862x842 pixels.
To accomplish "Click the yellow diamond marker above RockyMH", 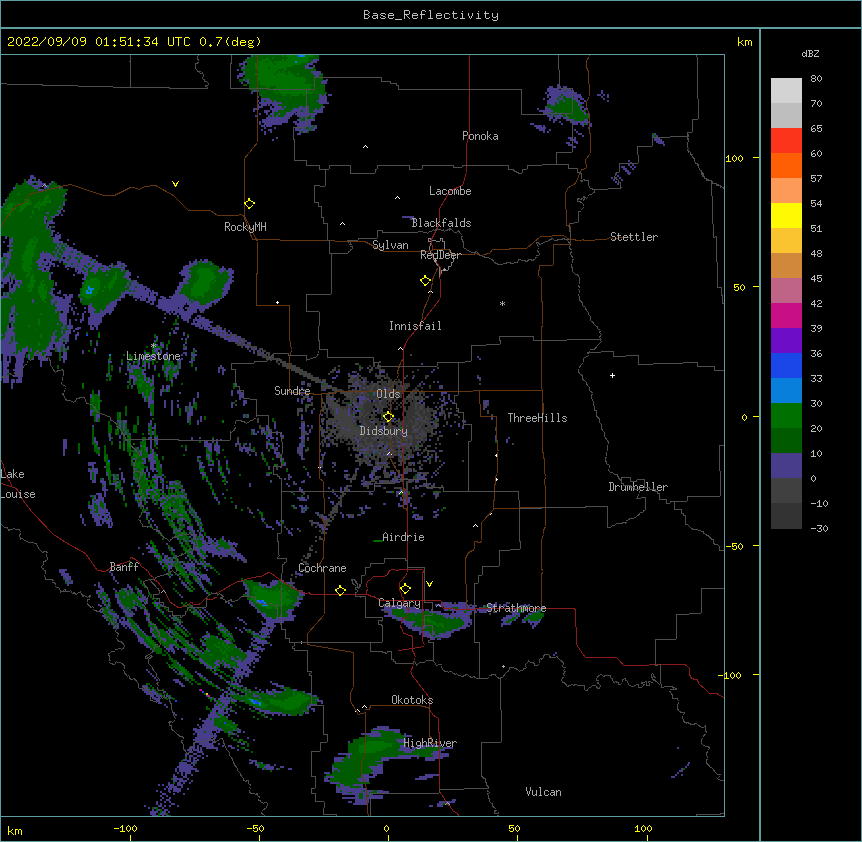I will 250,204.
